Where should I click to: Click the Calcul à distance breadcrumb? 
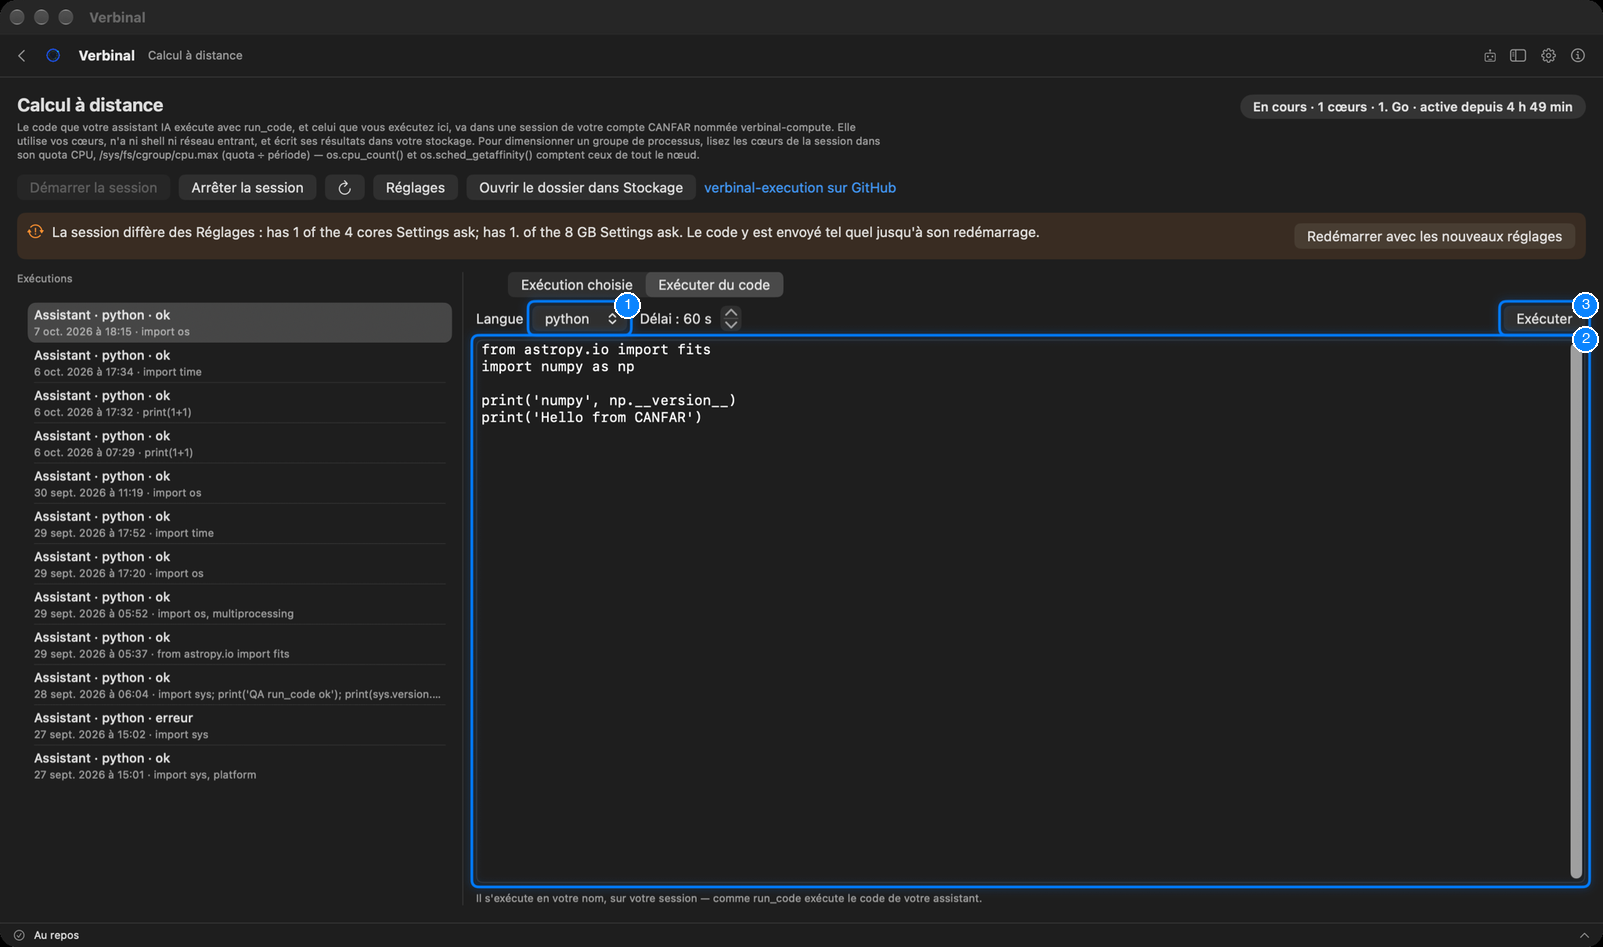195,56
